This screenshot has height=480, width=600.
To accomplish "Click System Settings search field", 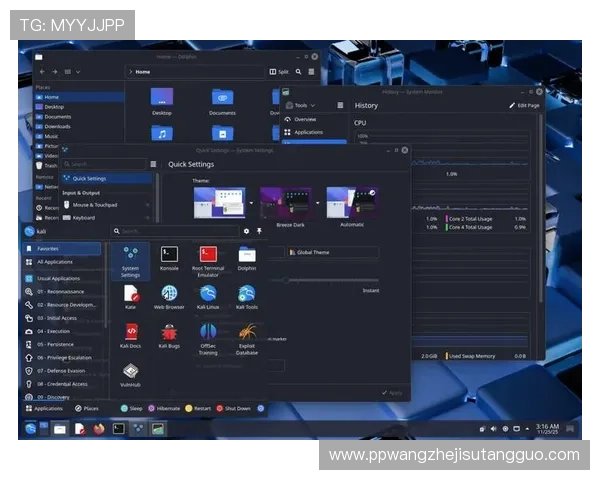I will coord(104,164).
